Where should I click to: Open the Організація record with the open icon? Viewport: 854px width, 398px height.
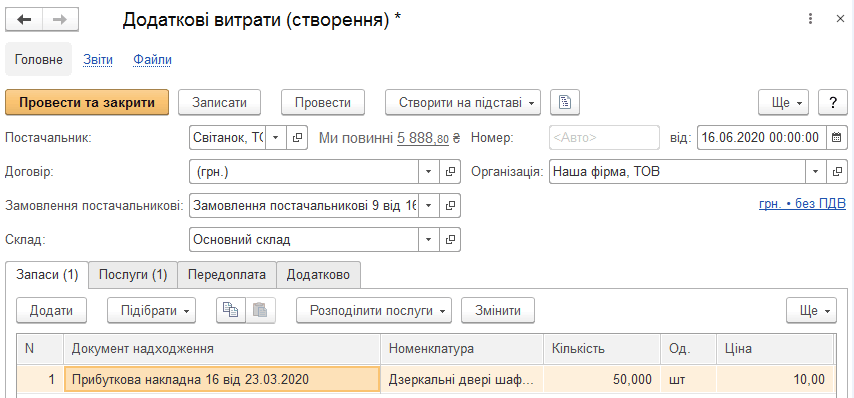[x=837, y=172]
